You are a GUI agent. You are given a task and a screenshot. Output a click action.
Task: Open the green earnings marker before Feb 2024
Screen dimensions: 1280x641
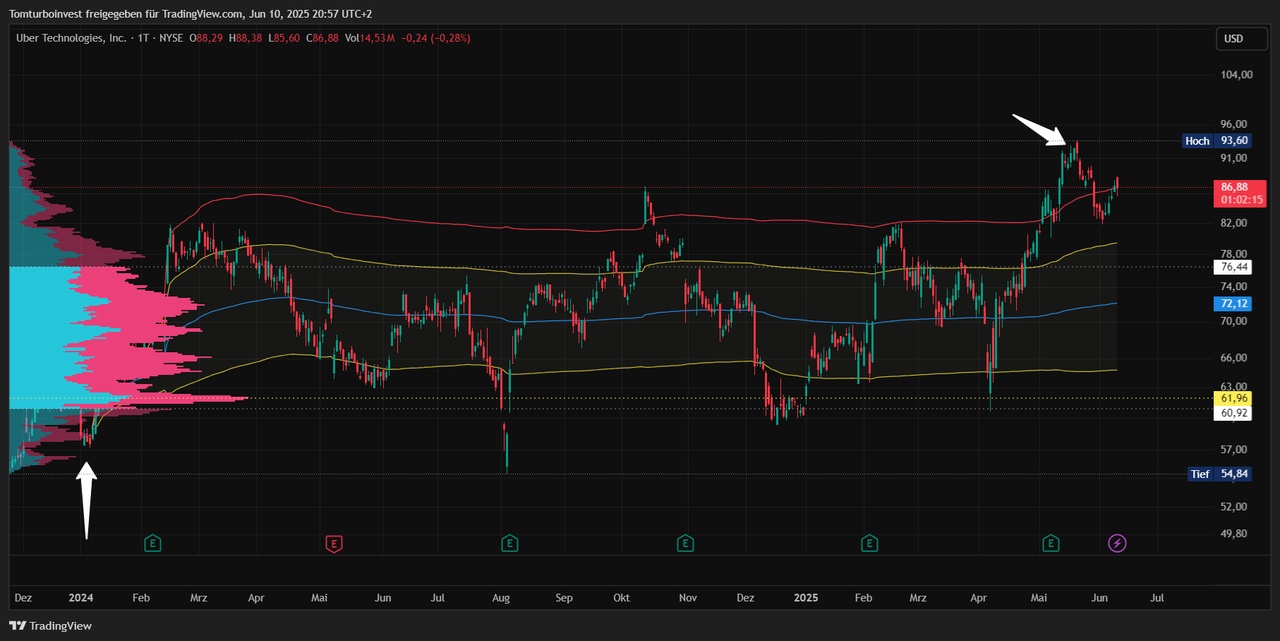(153, 543)
